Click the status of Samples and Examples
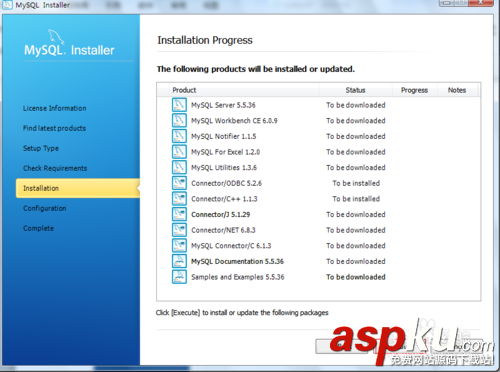The height and width of the screenshot is (372, 500). 356,277
